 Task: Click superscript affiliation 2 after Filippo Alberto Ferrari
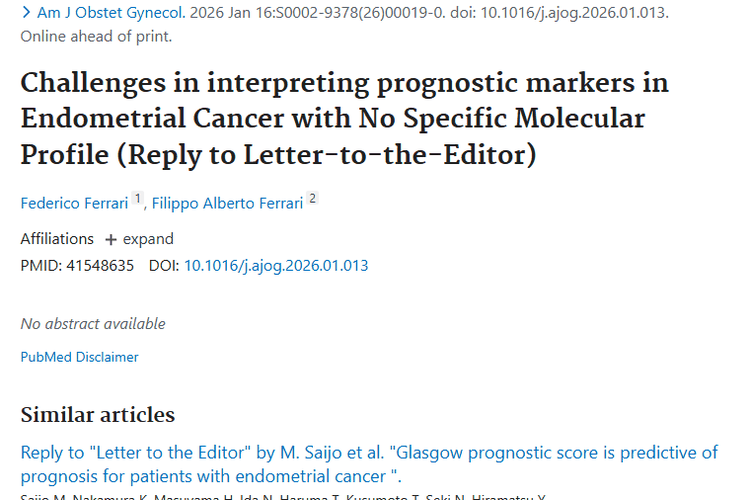pos(312,199)
